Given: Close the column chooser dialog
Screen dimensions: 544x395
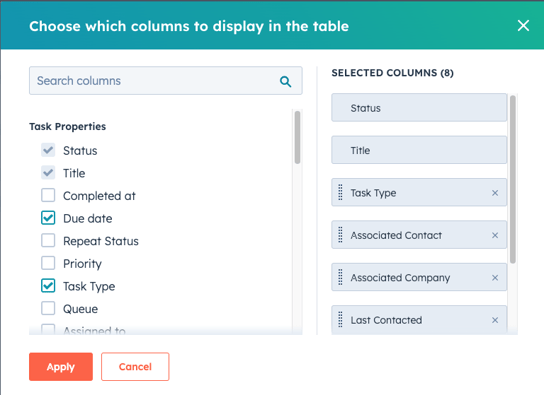Looking at the screenshot, I should pyautogui.click(x=523, y=26).
